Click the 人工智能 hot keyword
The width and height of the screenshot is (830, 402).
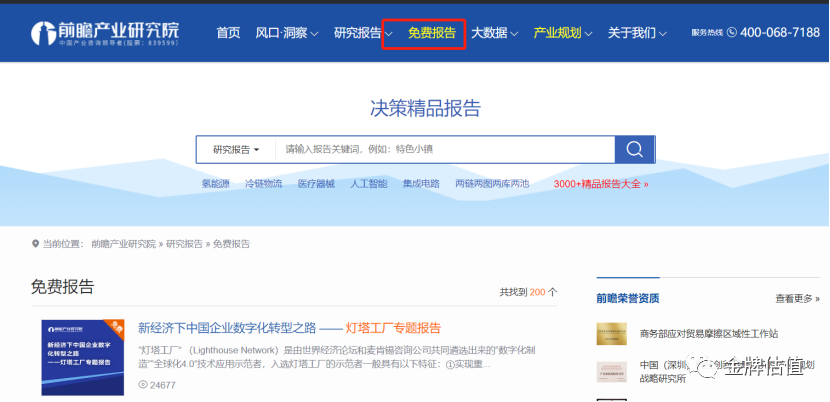coord(368,184)
